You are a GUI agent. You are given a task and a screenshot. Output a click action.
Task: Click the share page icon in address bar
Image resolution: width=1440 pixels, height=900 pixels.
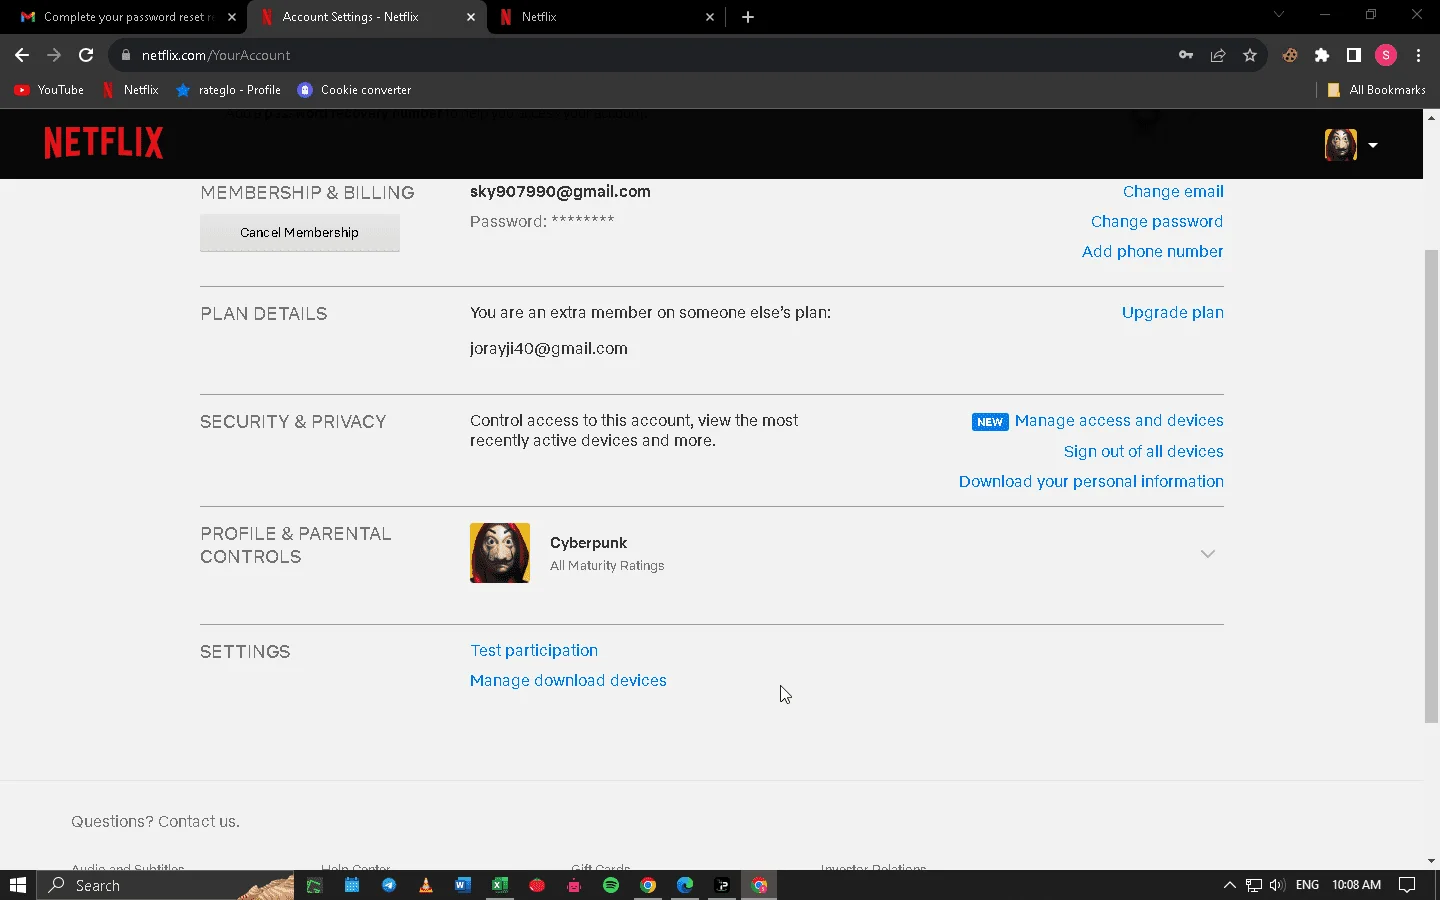tap(1218, 55)
